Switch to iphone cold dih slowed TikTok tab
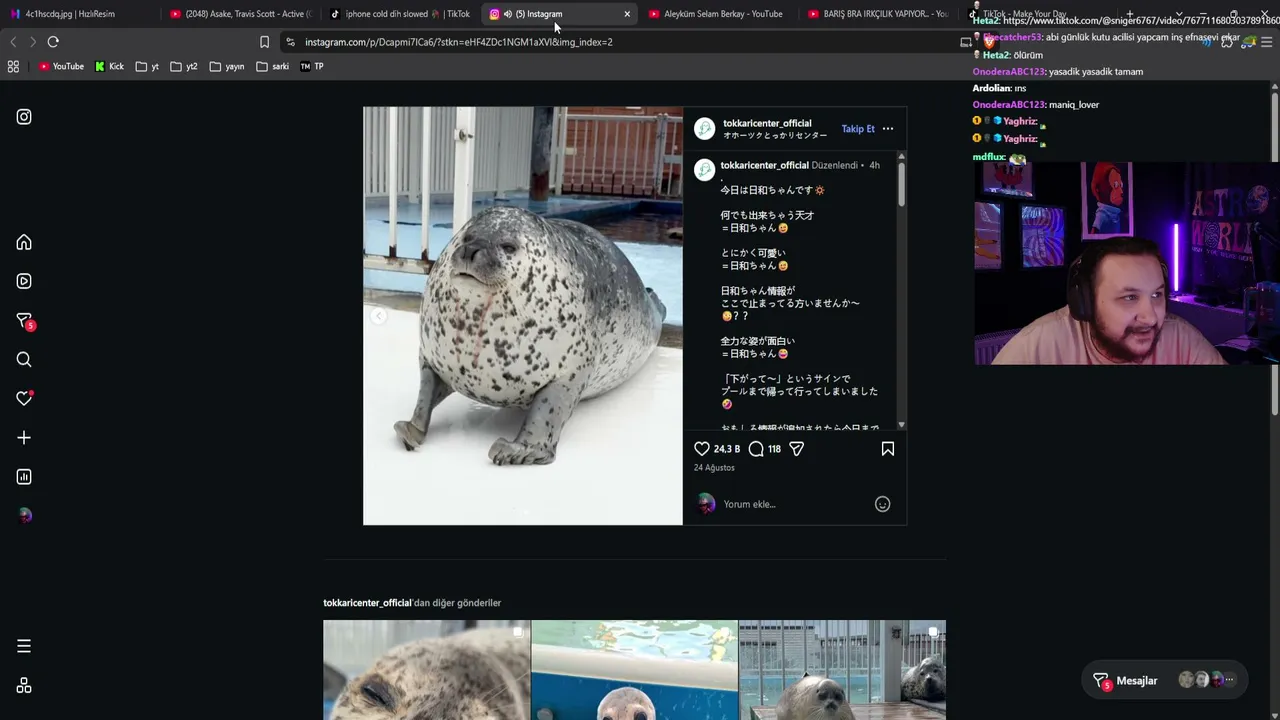Screen dimensions: 1280x720 (x=400, y=14)
